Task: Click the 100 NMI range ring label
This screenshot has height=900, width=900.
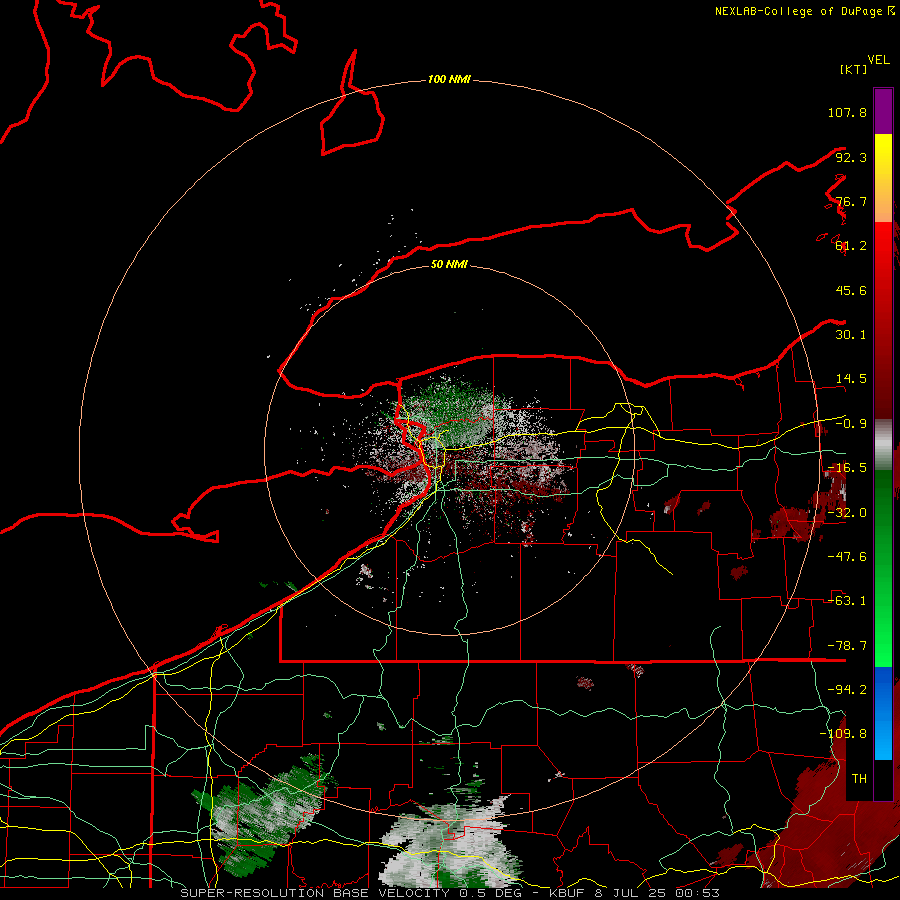Action: pyautogui.click(x=449, y=79)
